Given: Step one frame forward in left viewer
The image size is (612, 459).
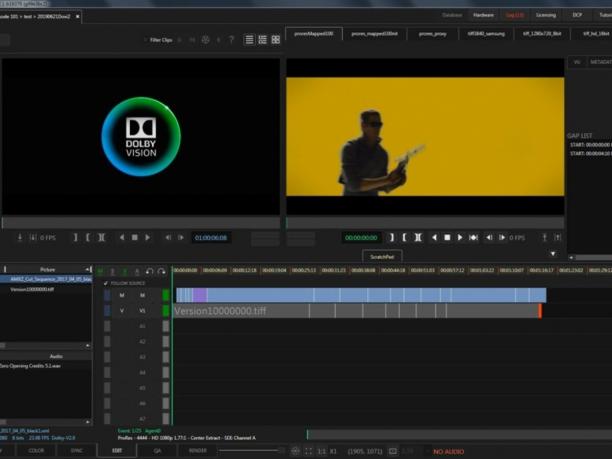Looking at the screenshot, I should tap(181, 237).
